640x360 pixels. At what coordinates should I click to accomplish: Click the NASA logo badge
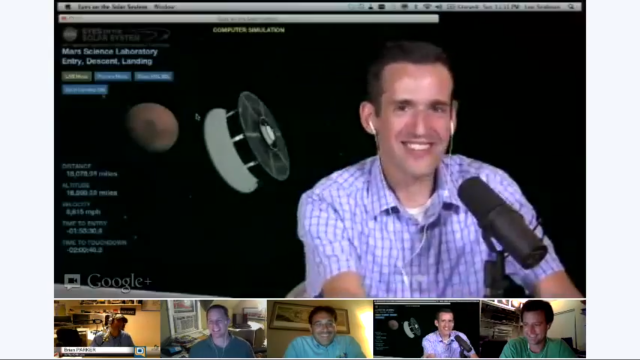pyautogui.click(x=70, y=34)
